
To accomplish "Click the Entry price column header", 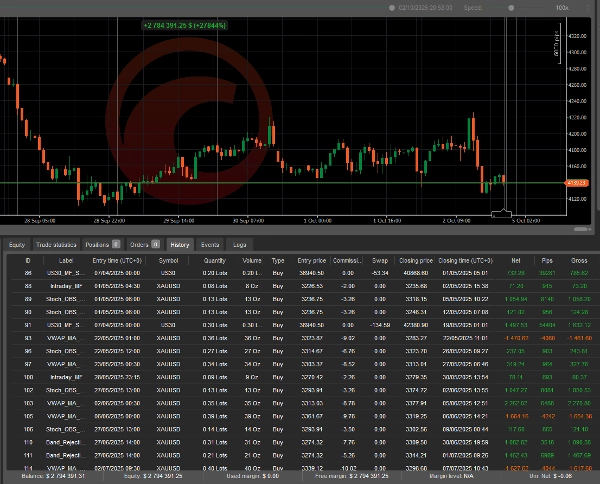I will 312,261.
